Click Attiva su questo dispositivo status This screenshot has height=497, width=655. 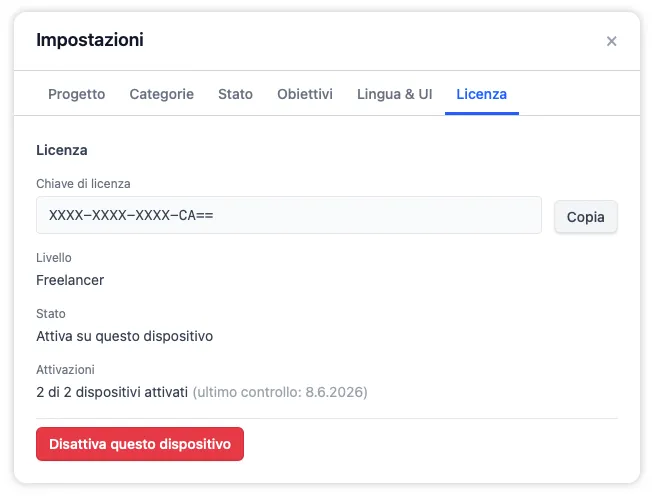(124, 336)
